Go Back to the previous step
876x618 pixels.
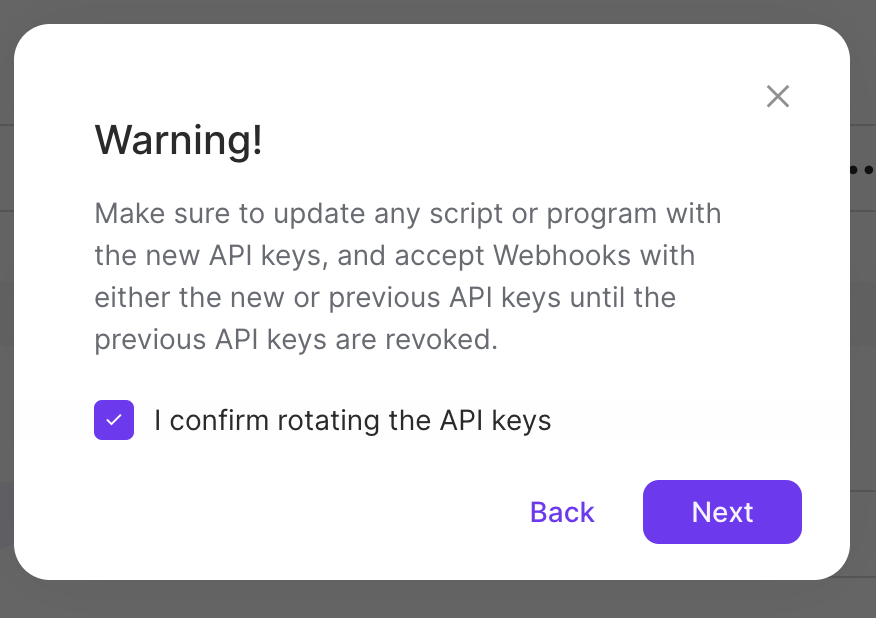tap(562, 512)
